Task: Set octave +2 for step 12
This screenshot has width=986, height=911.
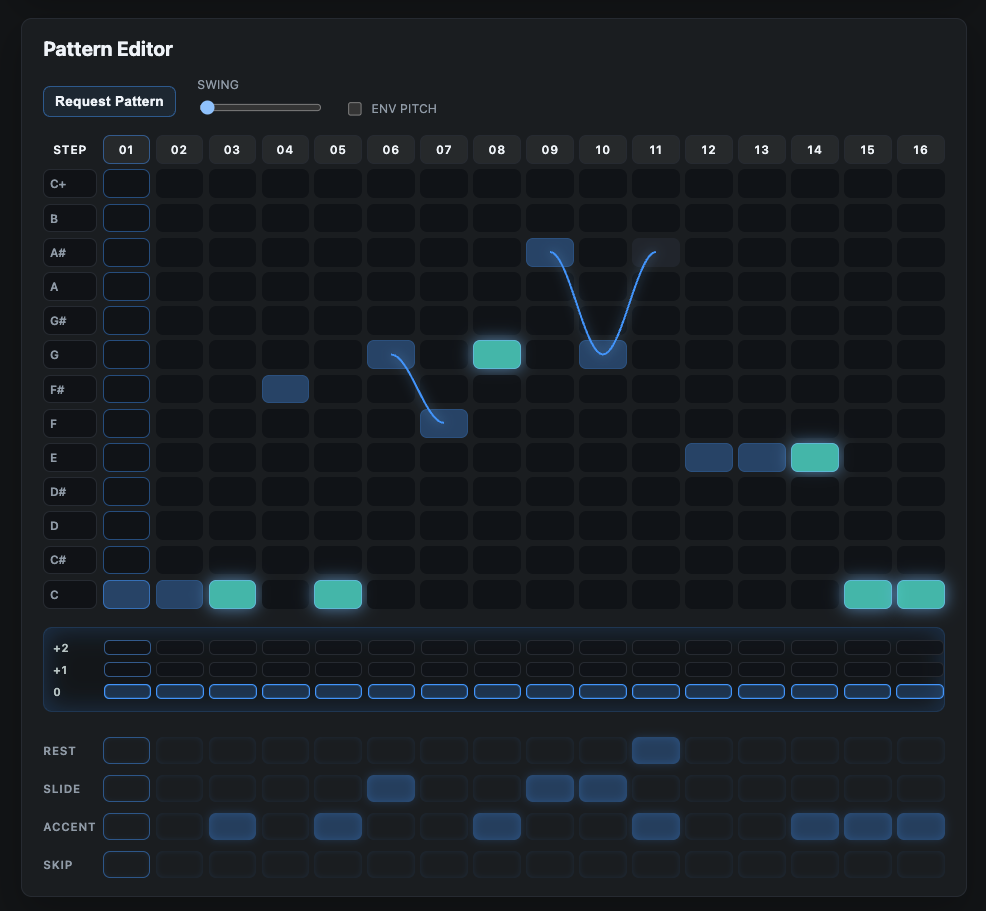Action: click(709, 648)
